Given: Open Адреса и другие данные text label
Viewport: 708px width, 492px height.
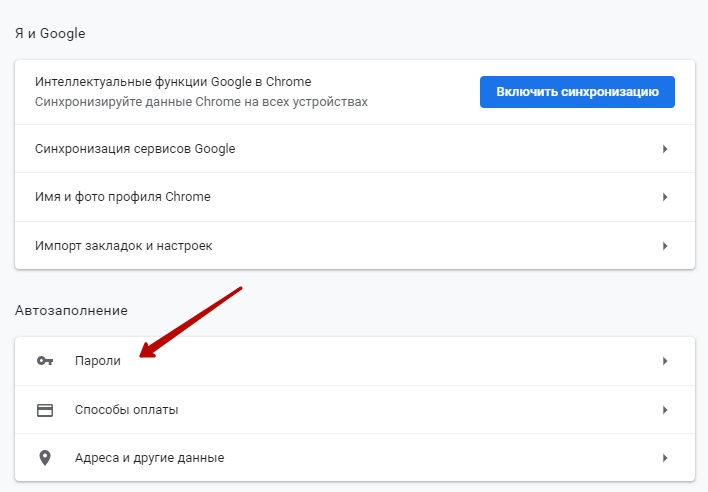Looking at the screenshot, I should click(149, 458).
